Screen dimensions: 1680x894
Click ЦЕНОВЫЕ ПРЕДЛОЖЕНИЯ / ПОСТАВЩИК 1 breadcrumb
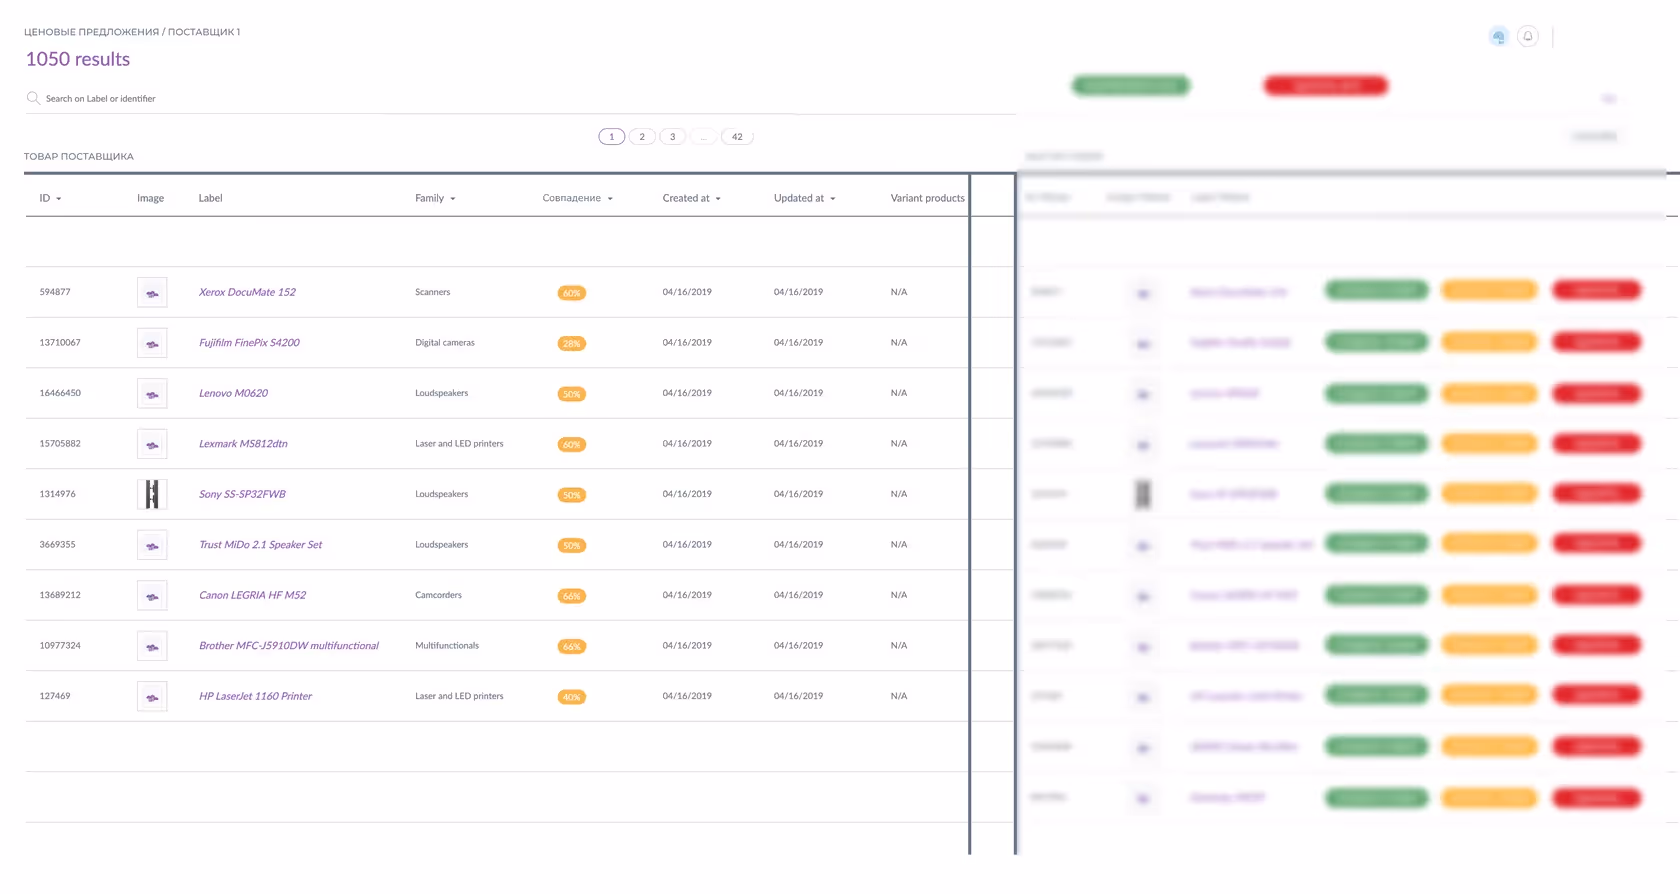click(132, 32)
